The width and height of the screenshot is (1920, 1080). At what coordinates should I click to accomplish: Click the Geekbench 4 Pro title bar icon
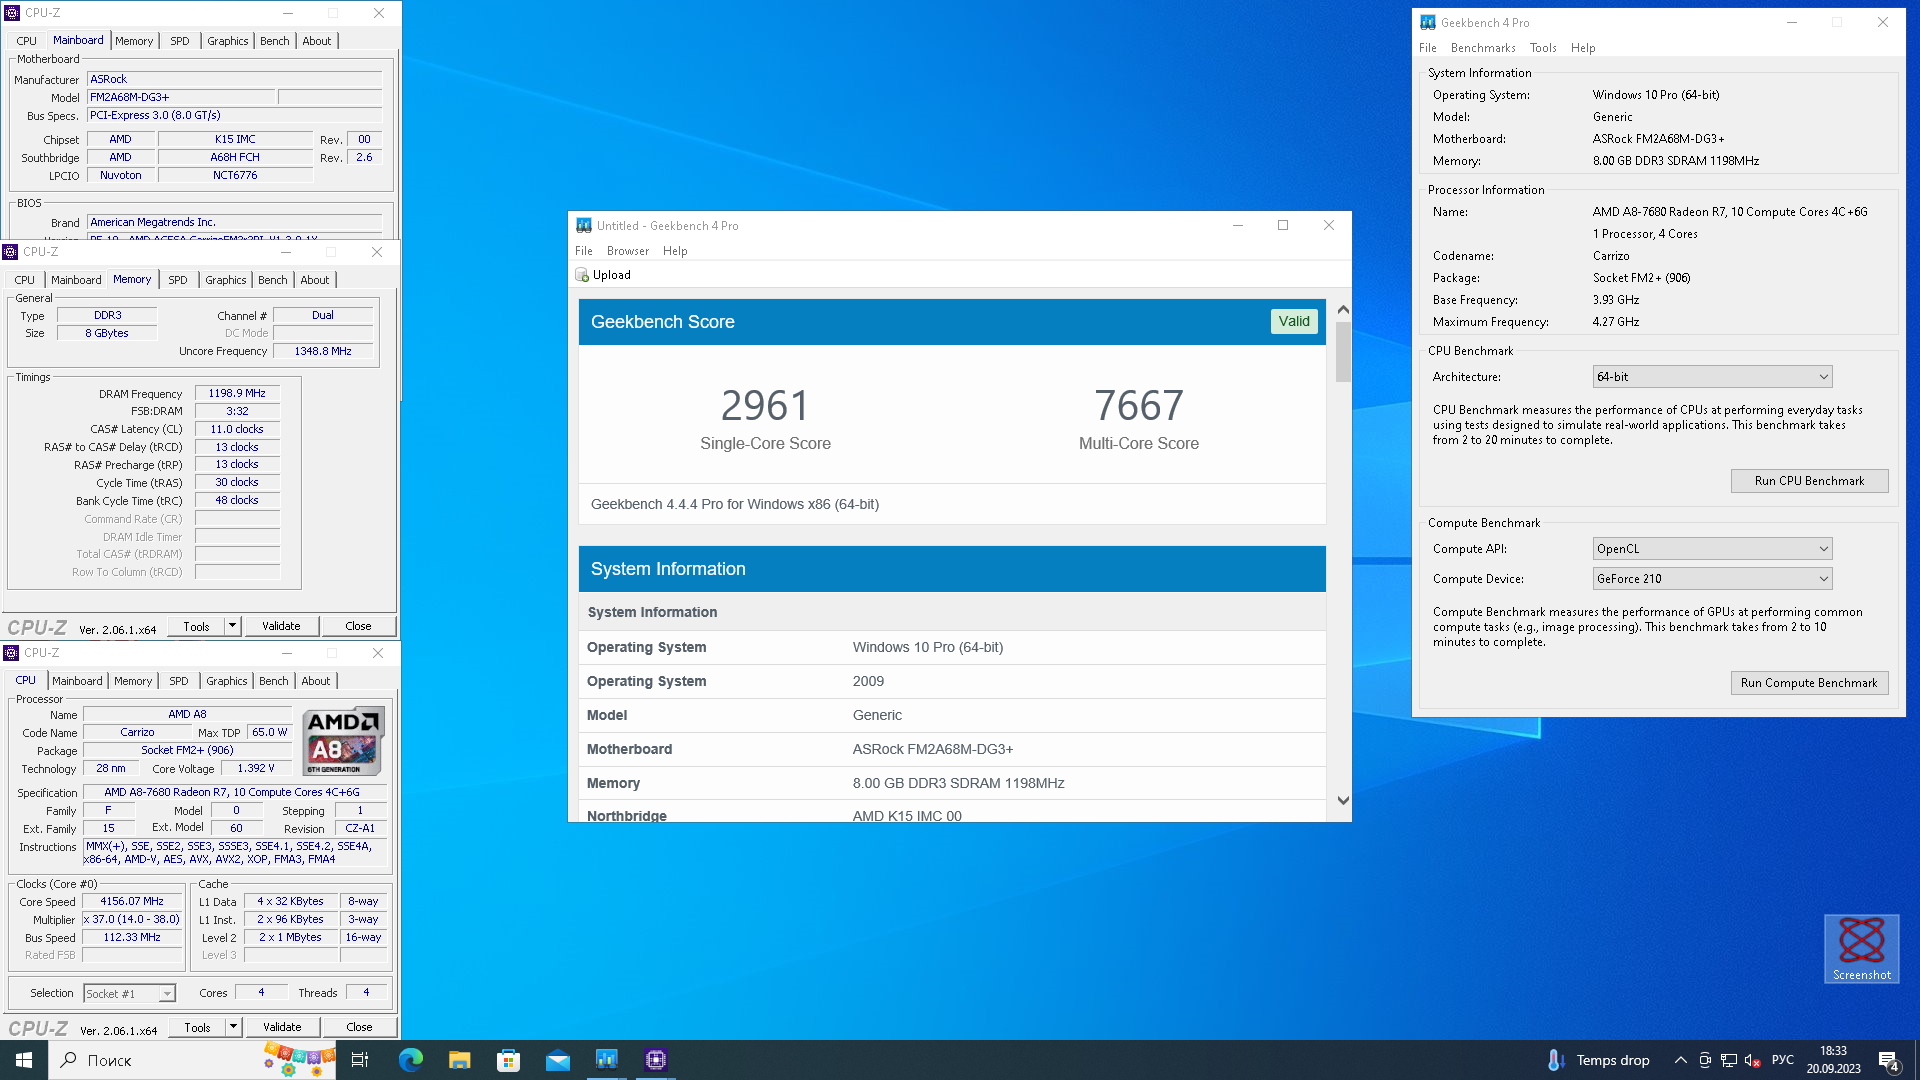(1427, 22)
